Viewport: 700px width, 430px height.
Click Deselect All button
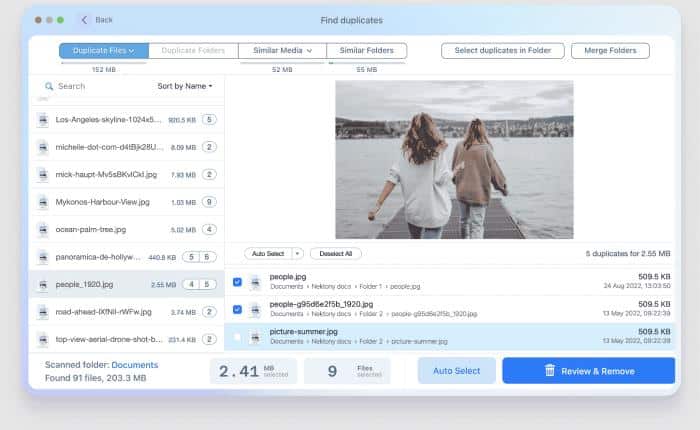(336, 254)
